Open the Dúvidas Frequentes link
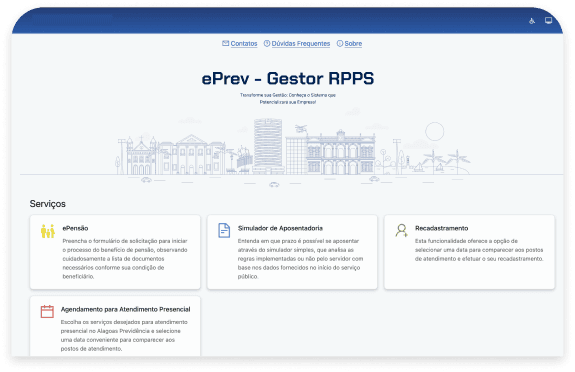This screenshot has height=372, width=575. click(x=301, y=44)
